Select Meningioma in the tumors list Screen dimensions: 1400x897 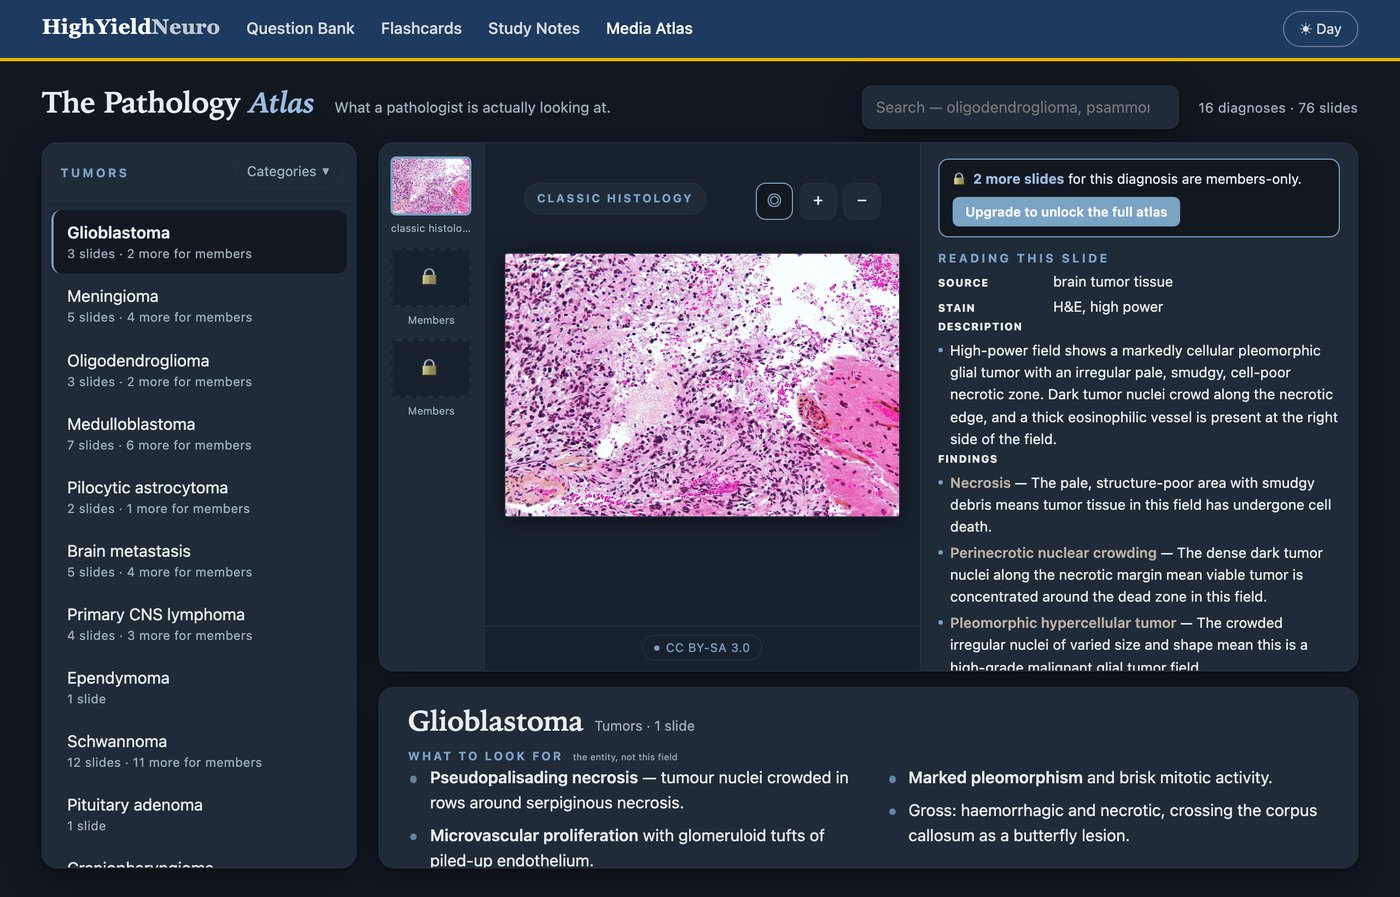tap(199, 306)
